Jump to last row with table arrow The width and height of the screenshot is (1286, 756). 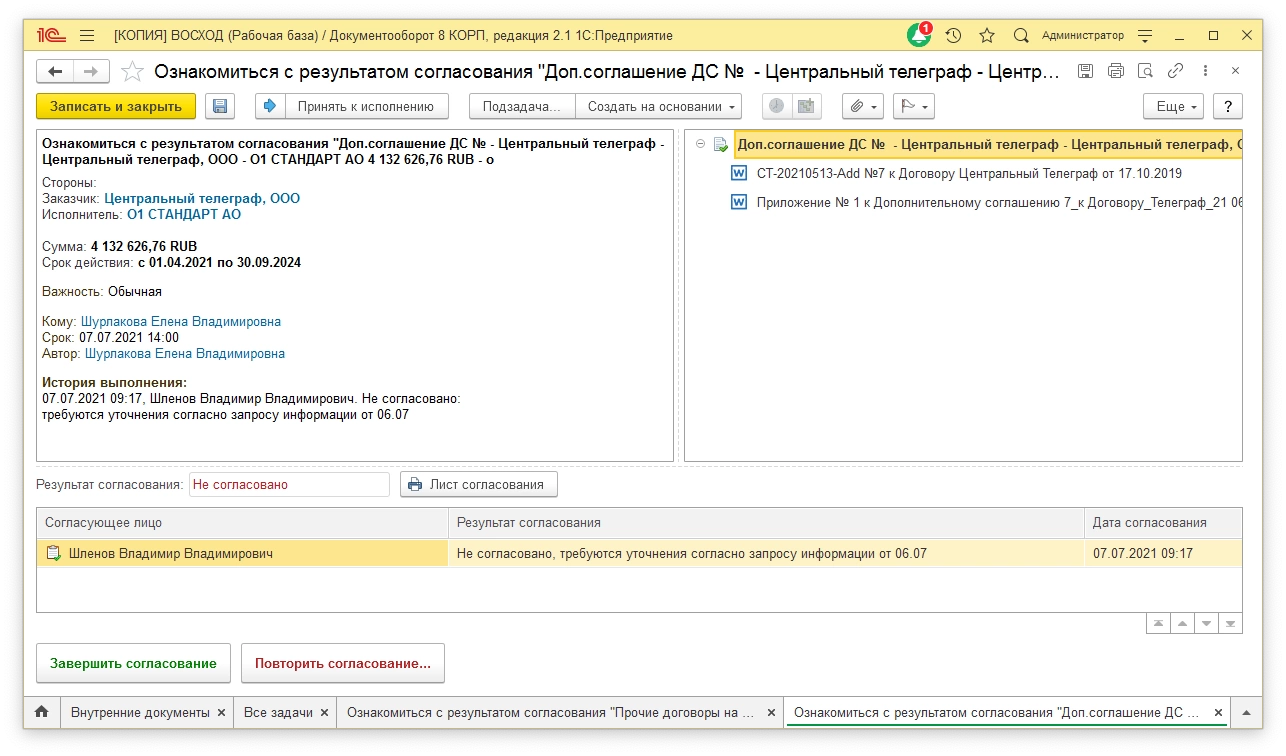1230,623
